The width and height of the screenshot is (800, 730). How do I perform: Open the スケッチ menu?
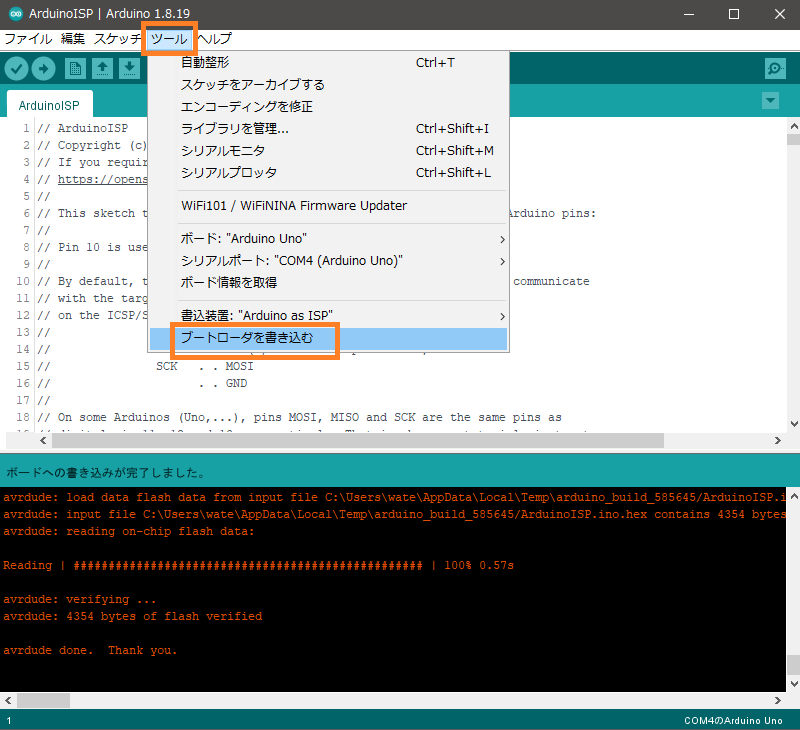(x=117, y=39)
